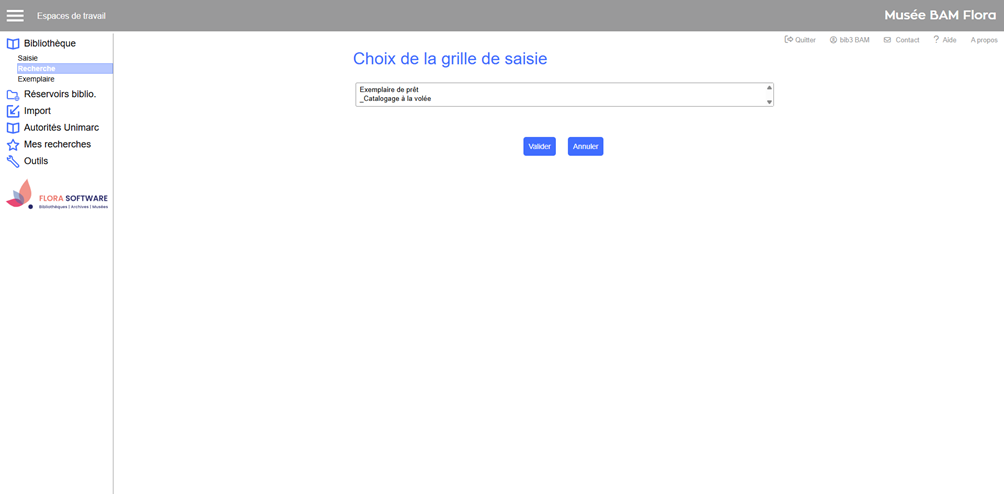Open the Outils section
The height and width of the screenshot is (494, 1004).
[x=36, y=161]
